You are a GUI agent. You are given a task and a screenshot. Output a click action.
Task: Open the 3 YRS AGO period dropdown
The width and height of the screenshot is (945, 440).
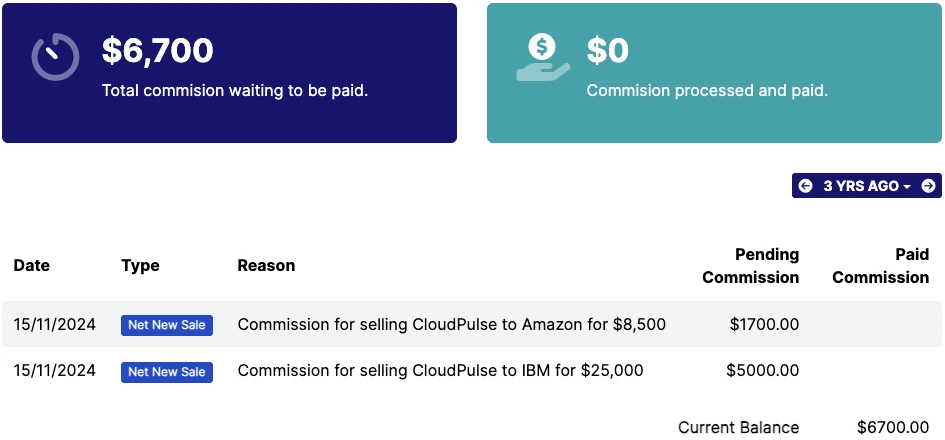tap(867, 186)
